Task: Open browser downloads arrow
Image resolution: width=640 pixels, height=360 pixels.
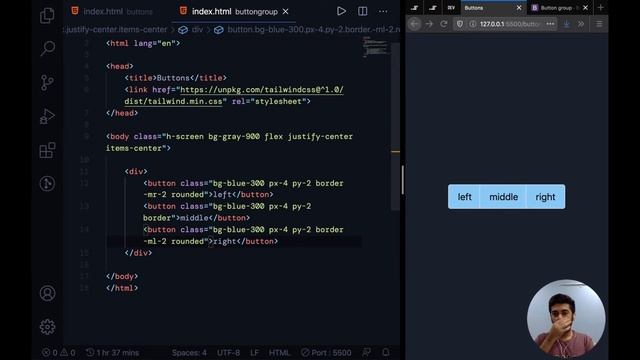Action: [x=567, y=24]
